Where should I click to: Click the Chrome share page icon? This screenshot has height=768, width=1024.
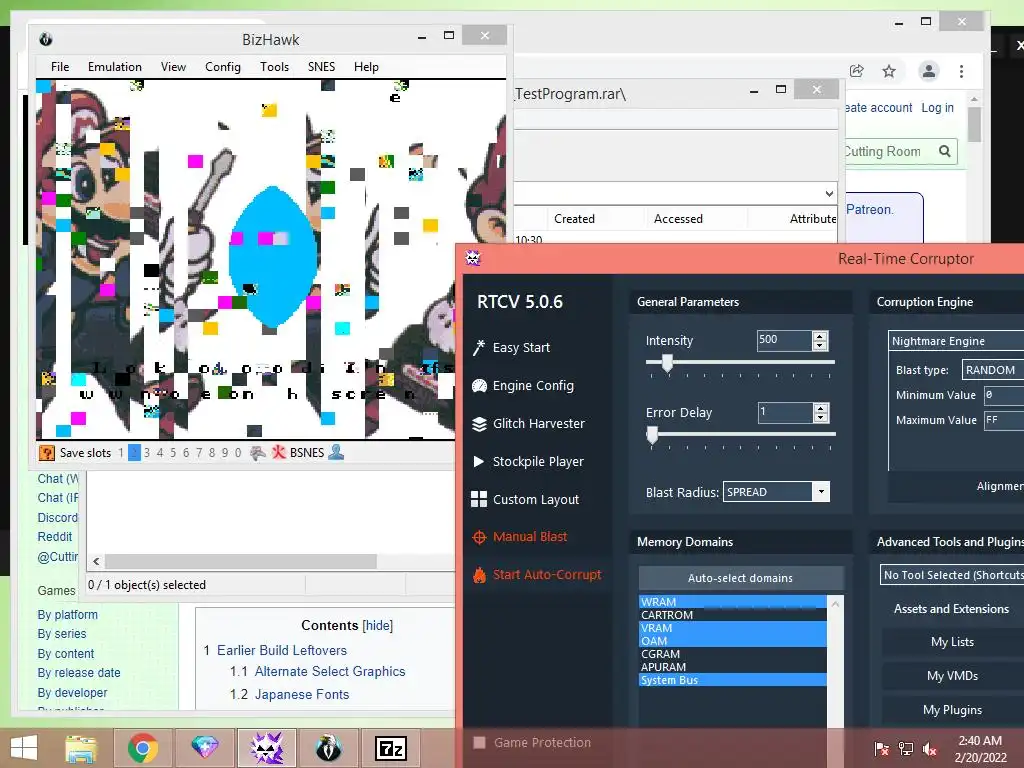point(857,71)
